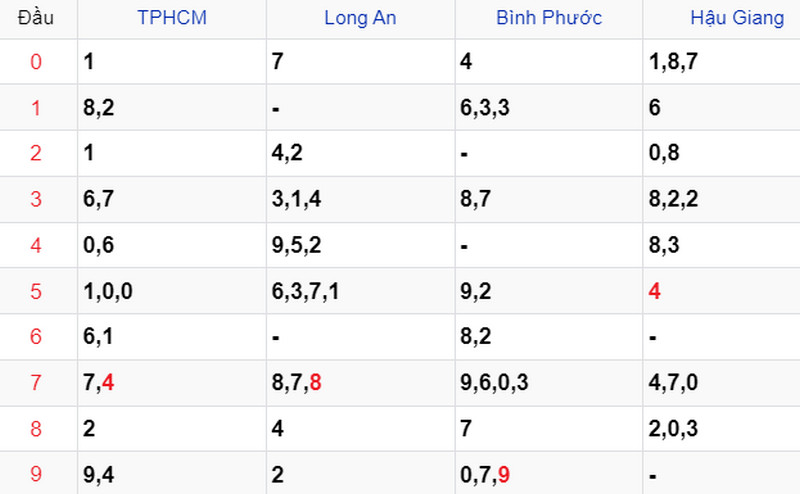800x494 pixels.
Task: Click the Đầu column header
Action: [36, 18]
